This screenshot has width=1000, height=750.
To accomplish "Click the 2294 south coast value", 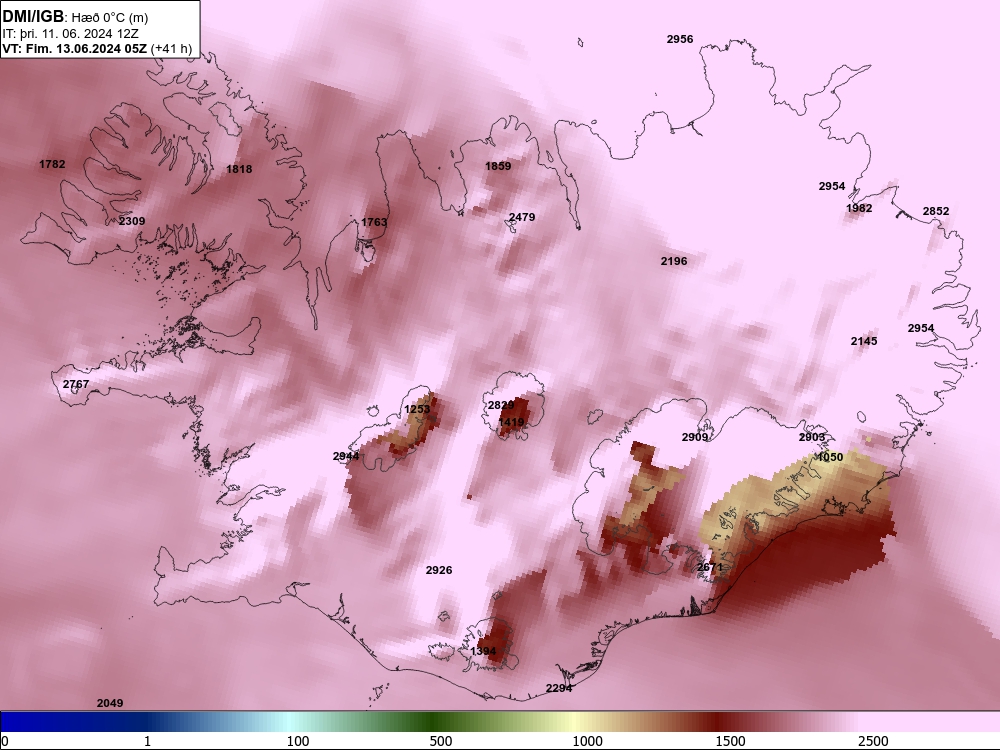I will 559,688.
